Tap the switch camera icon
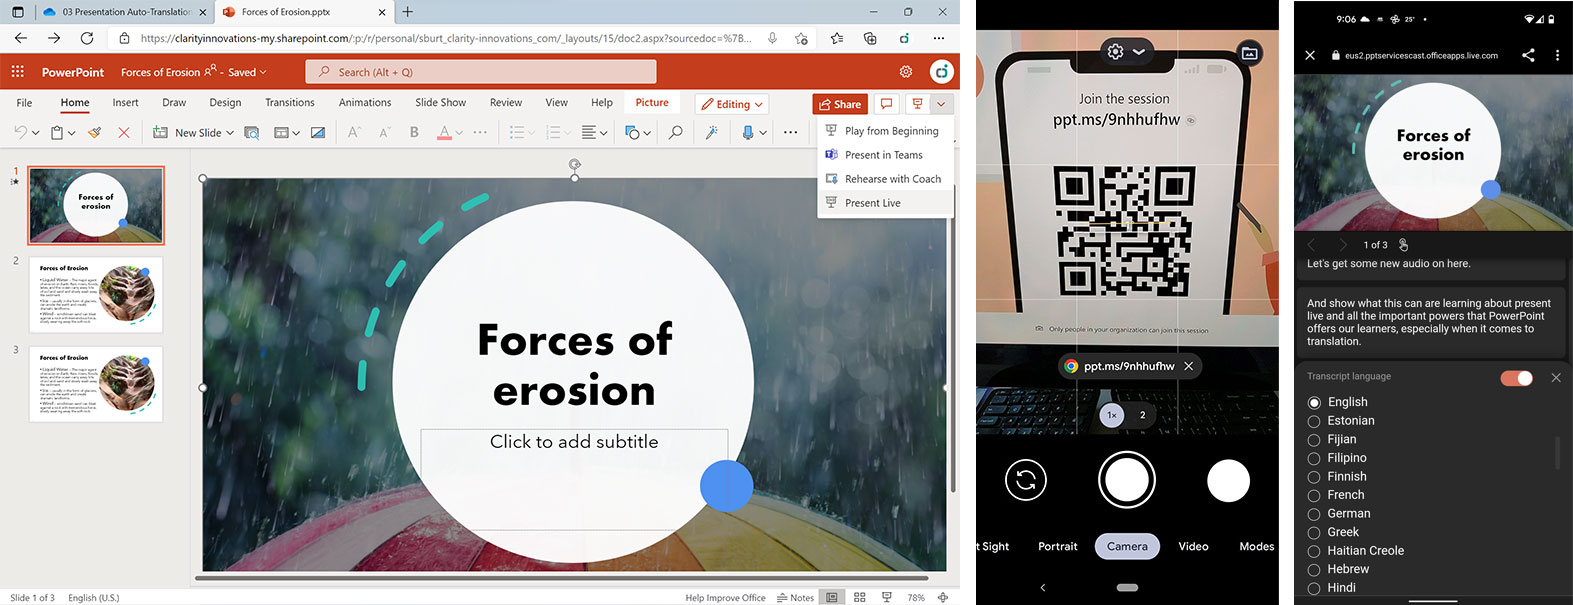The image size is (1573, 605). coord(1025,481)
